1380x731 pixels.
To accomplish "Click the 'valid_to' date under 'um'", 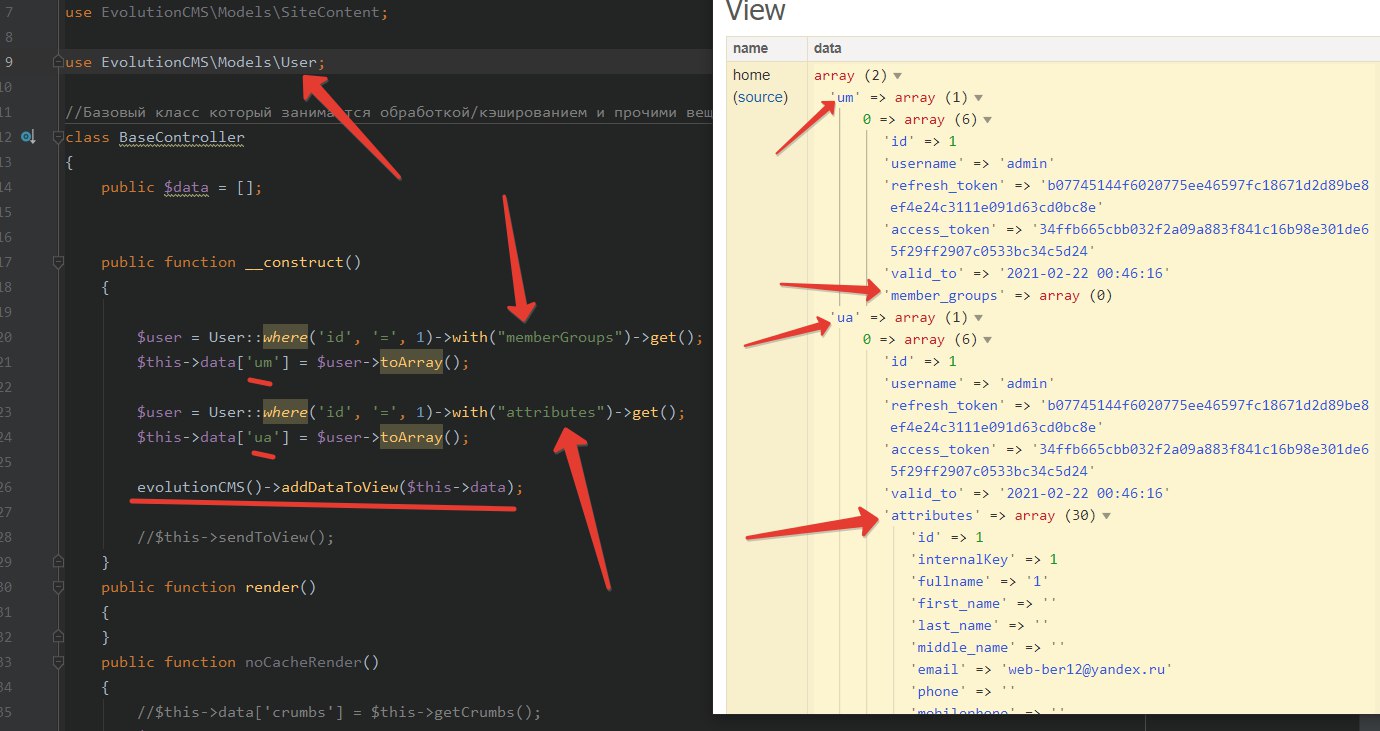I will (x=1084, y=274).
